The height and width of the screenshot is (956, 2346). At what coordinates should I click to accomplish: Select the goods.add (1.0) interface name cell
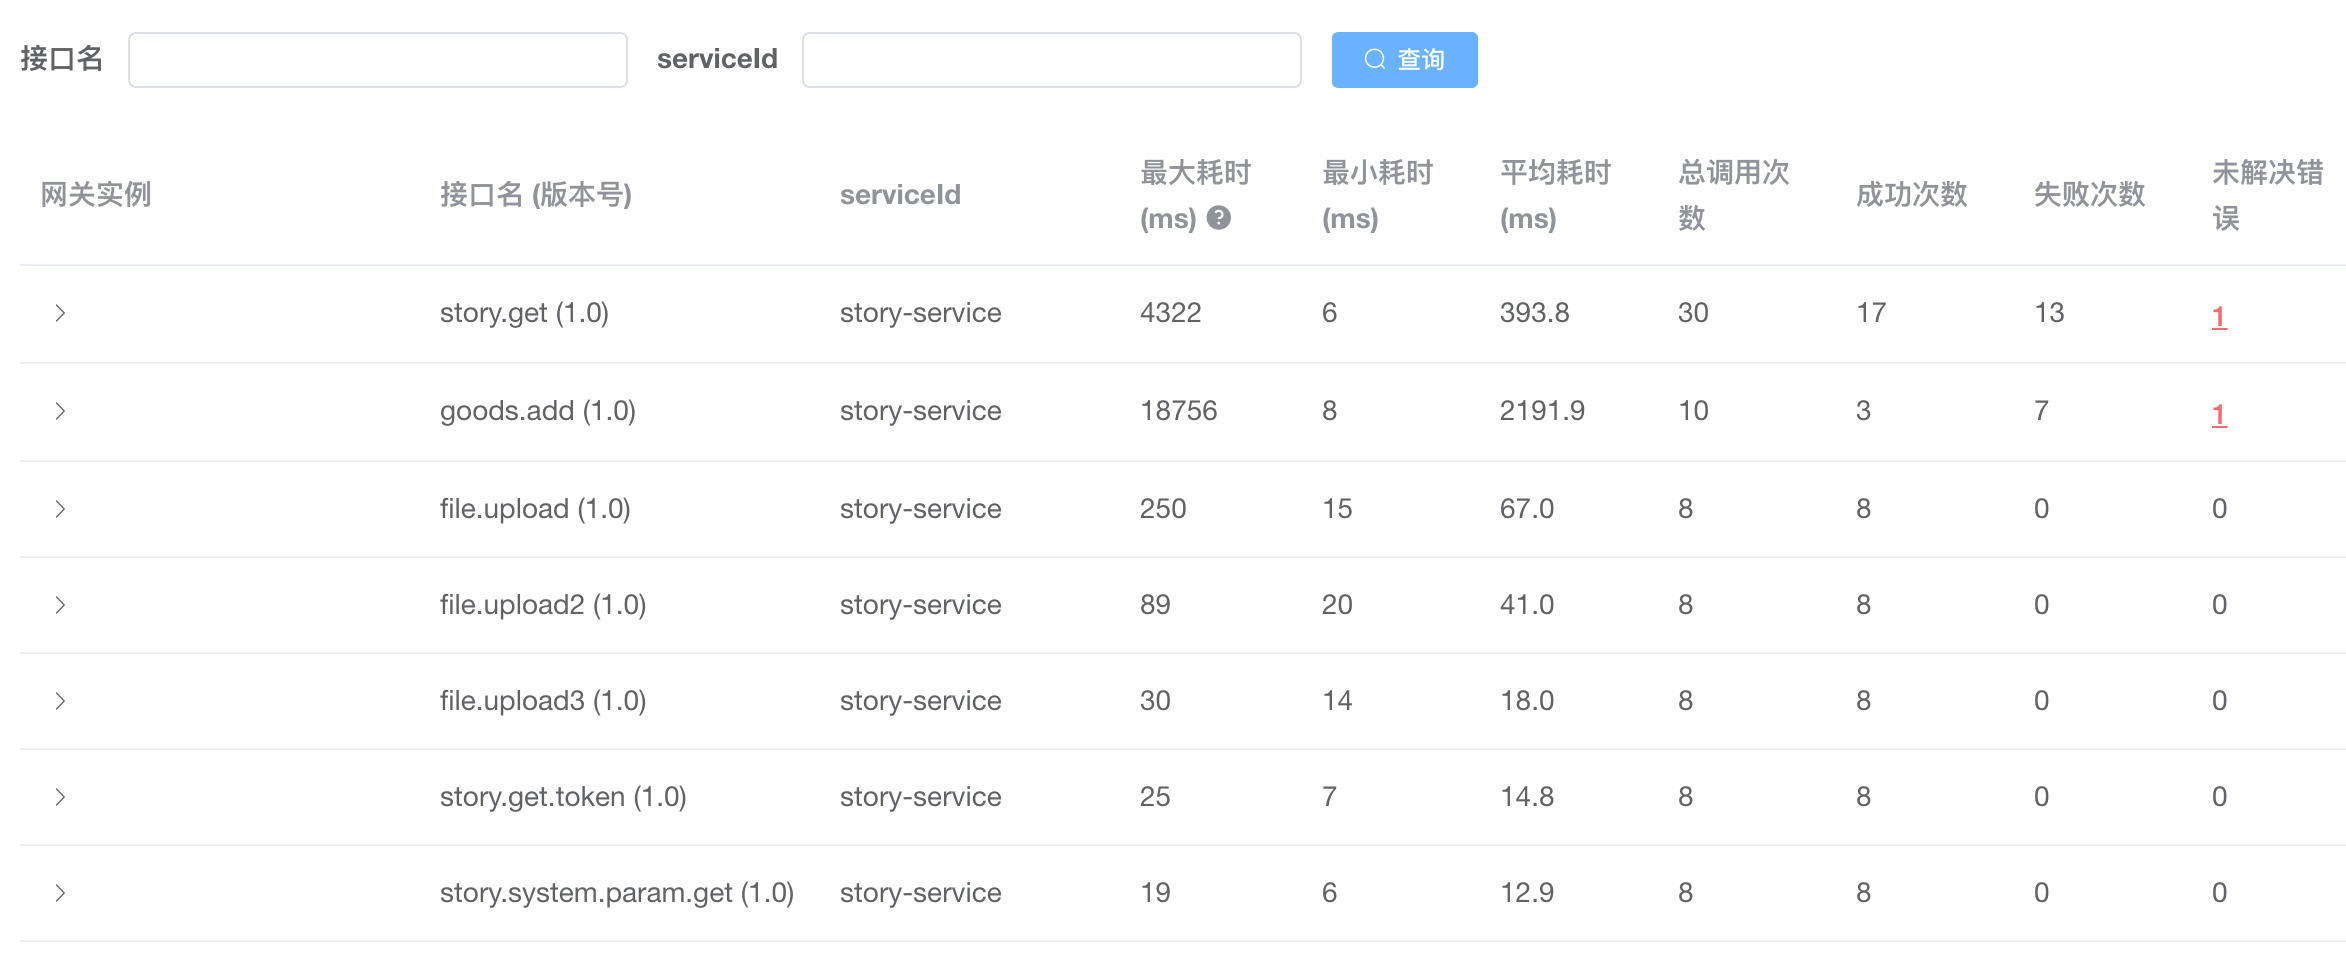point(537,411)
